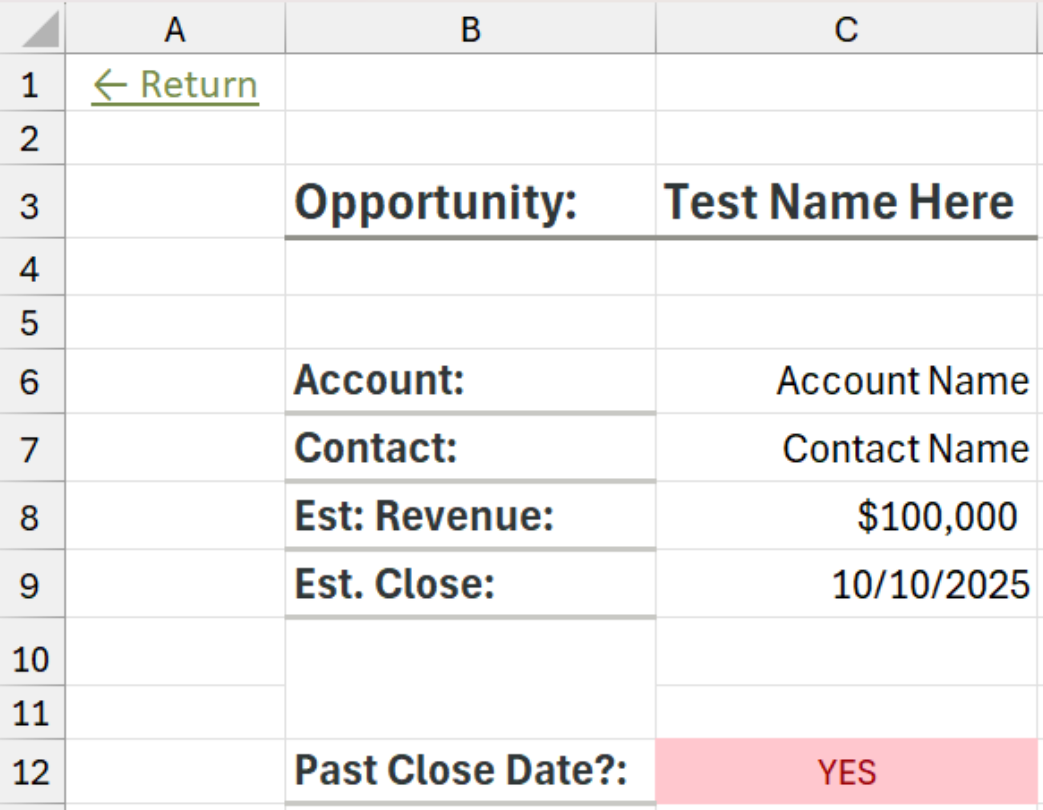This screenshot has width=1043, height=810.
Task: Select the 'Contact:' label cell
Action: (x=376, y=448)
